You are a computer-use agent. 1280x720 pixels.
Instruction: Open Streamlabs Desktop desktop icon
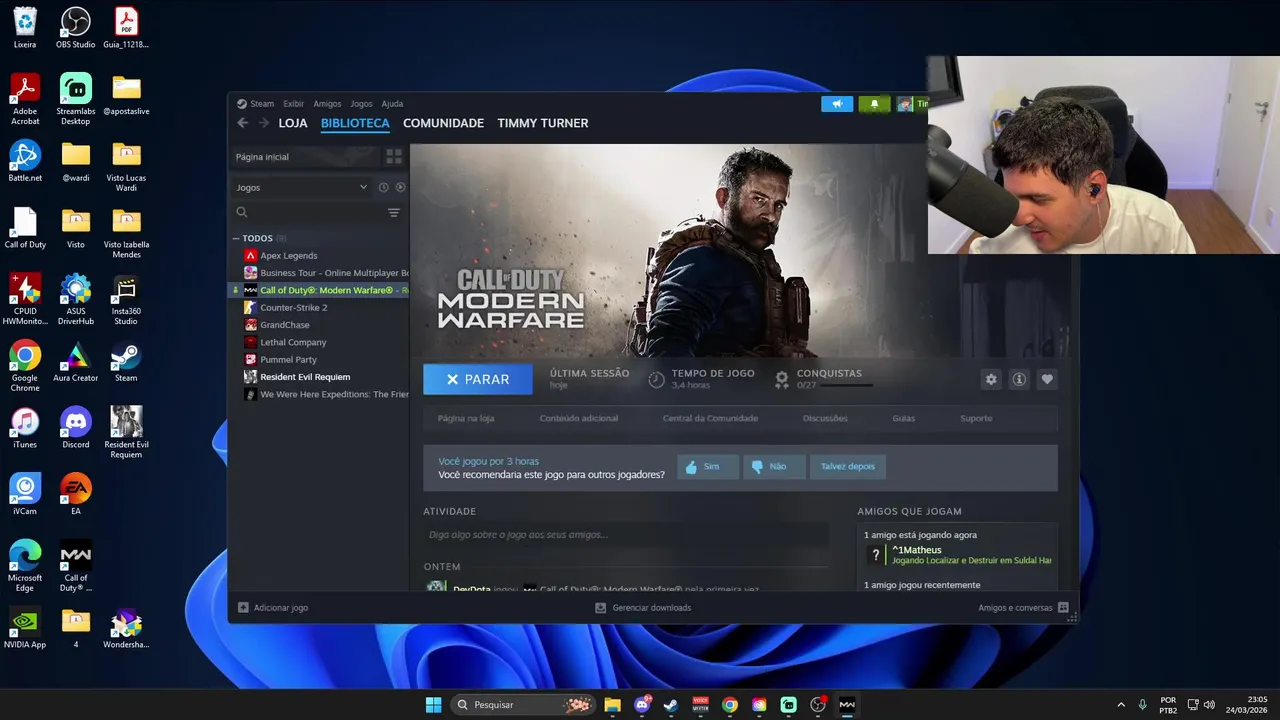[75, 100]
